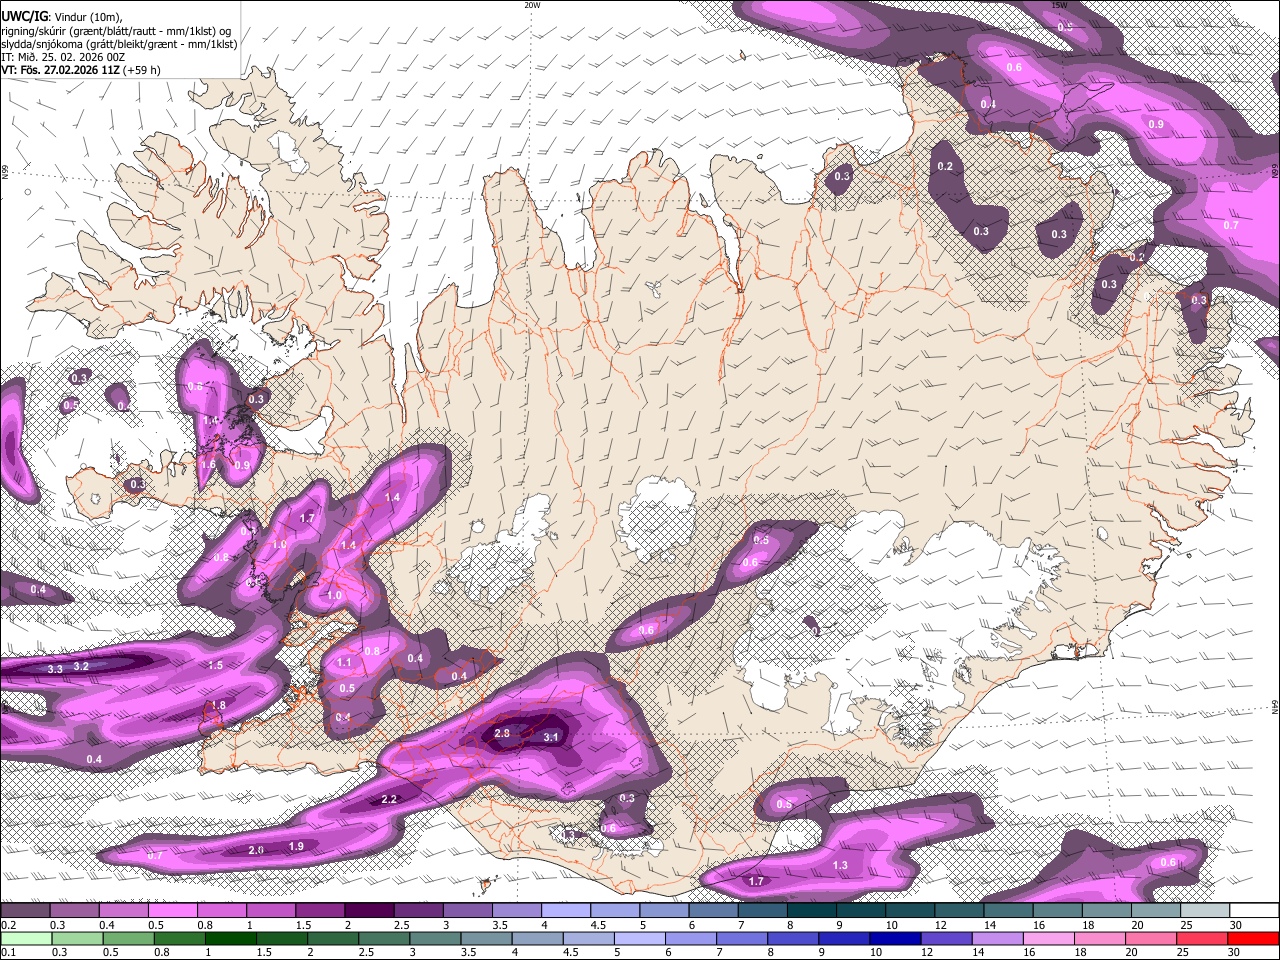
Task: Pick the bright red rain swatch labeled 30
Action: (1254, 938)
